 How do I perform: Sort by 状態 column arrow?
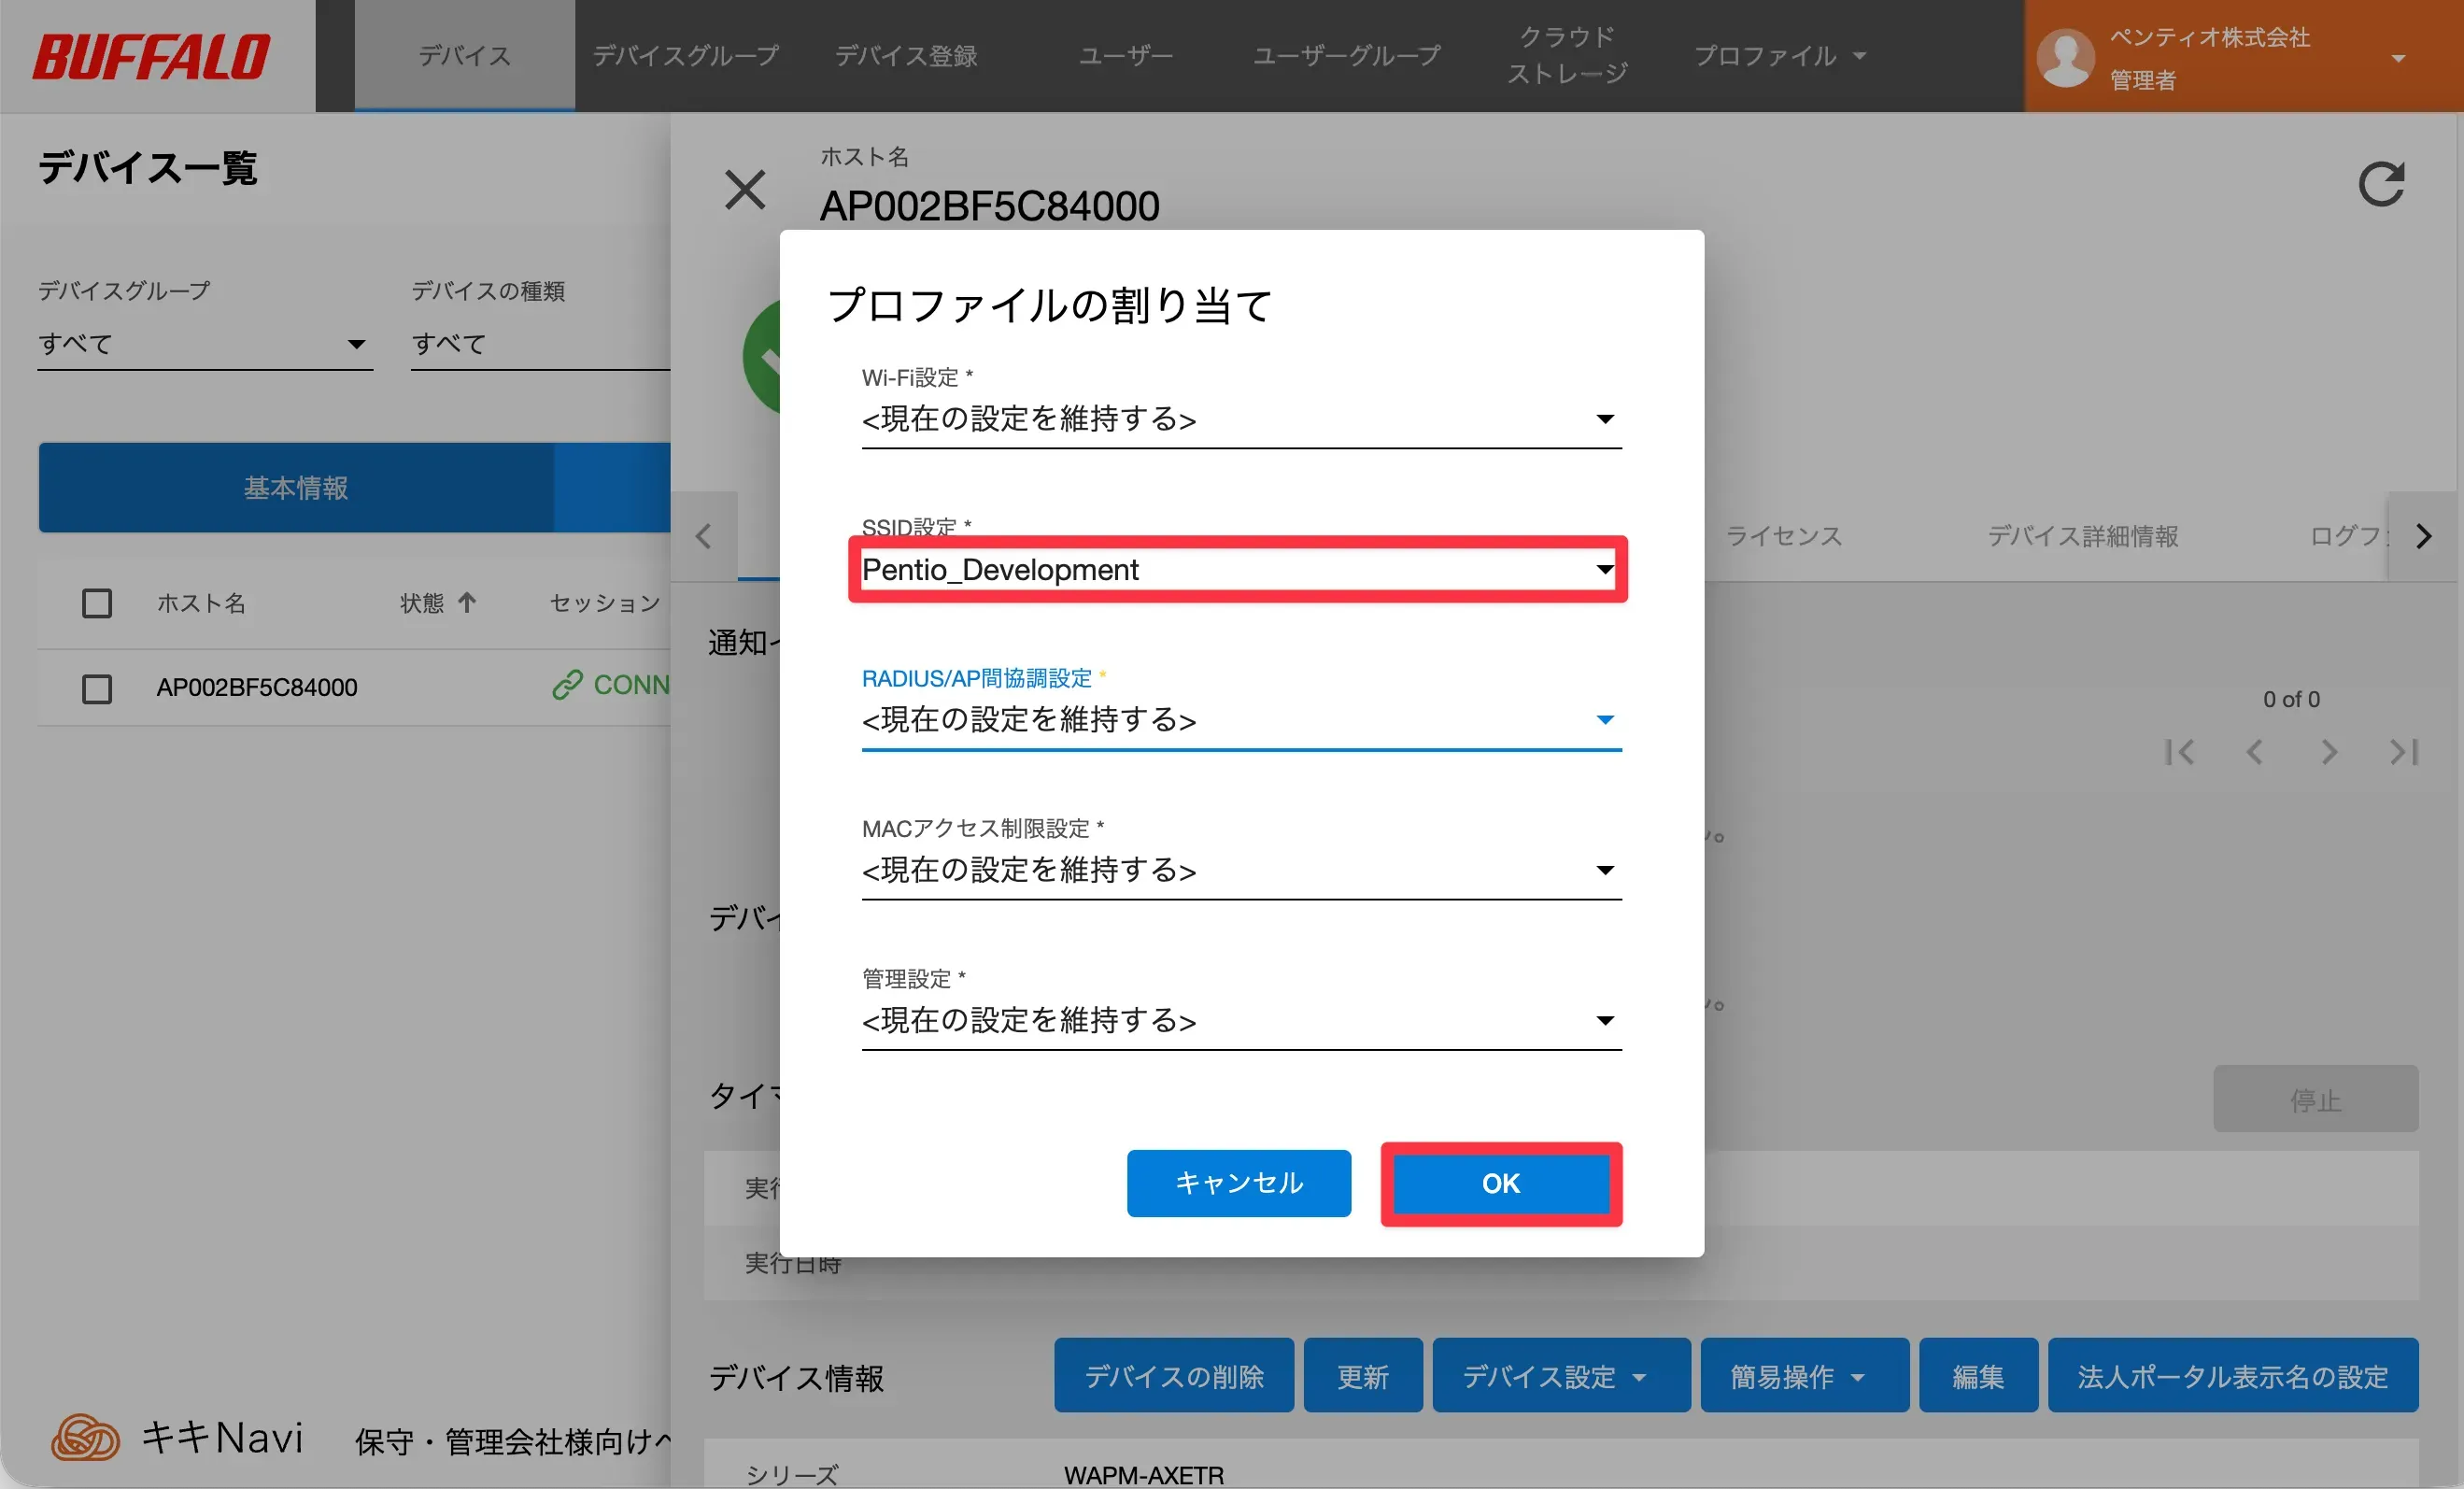tap(467, 602)
